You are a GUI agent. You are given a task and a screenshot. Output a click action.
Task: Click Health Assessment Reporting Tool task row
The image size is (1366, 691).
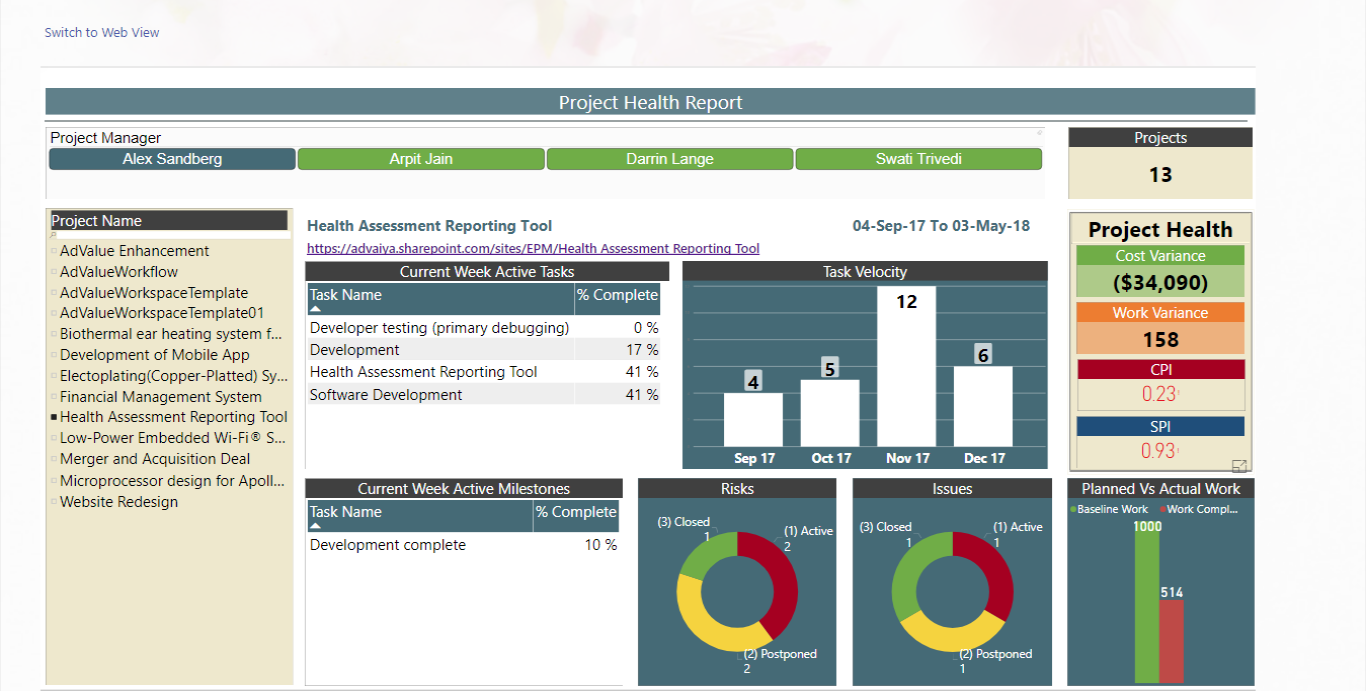click(484, 372)
